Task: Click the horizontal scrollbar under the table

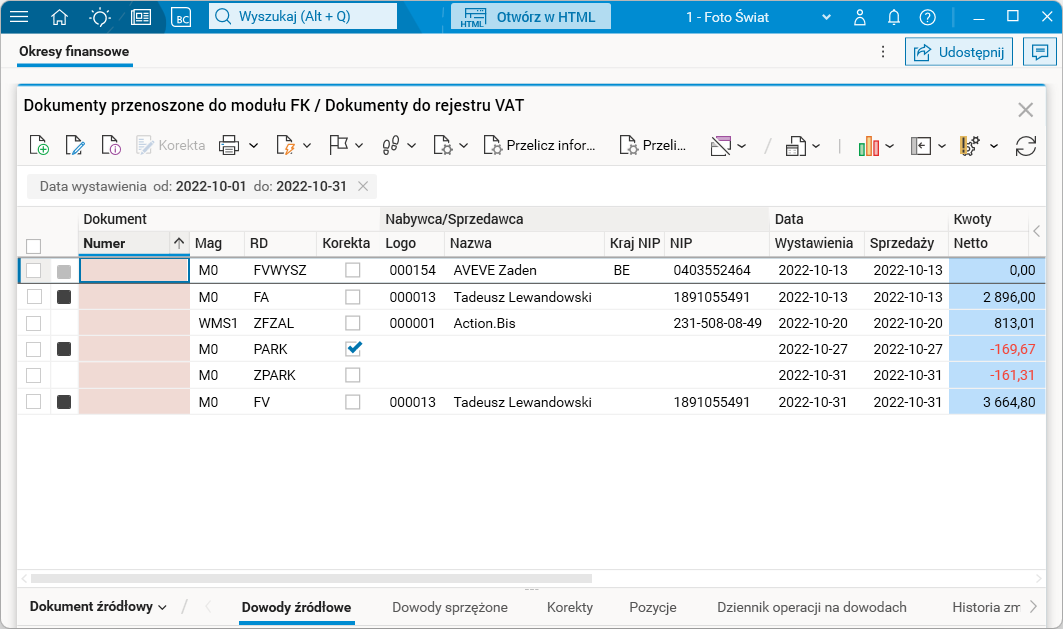Action: click(x=310, y=578)
